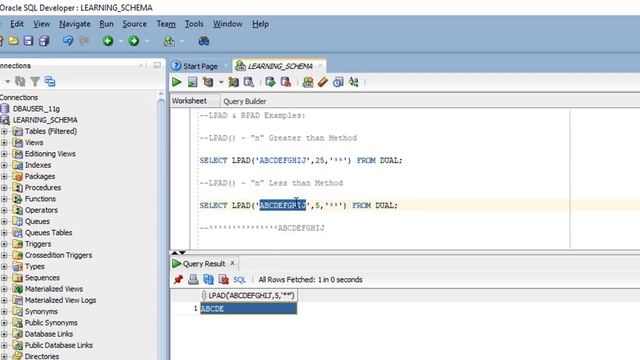
Task: Click the schema browser icon in Connections
Action: coord(50,82)
